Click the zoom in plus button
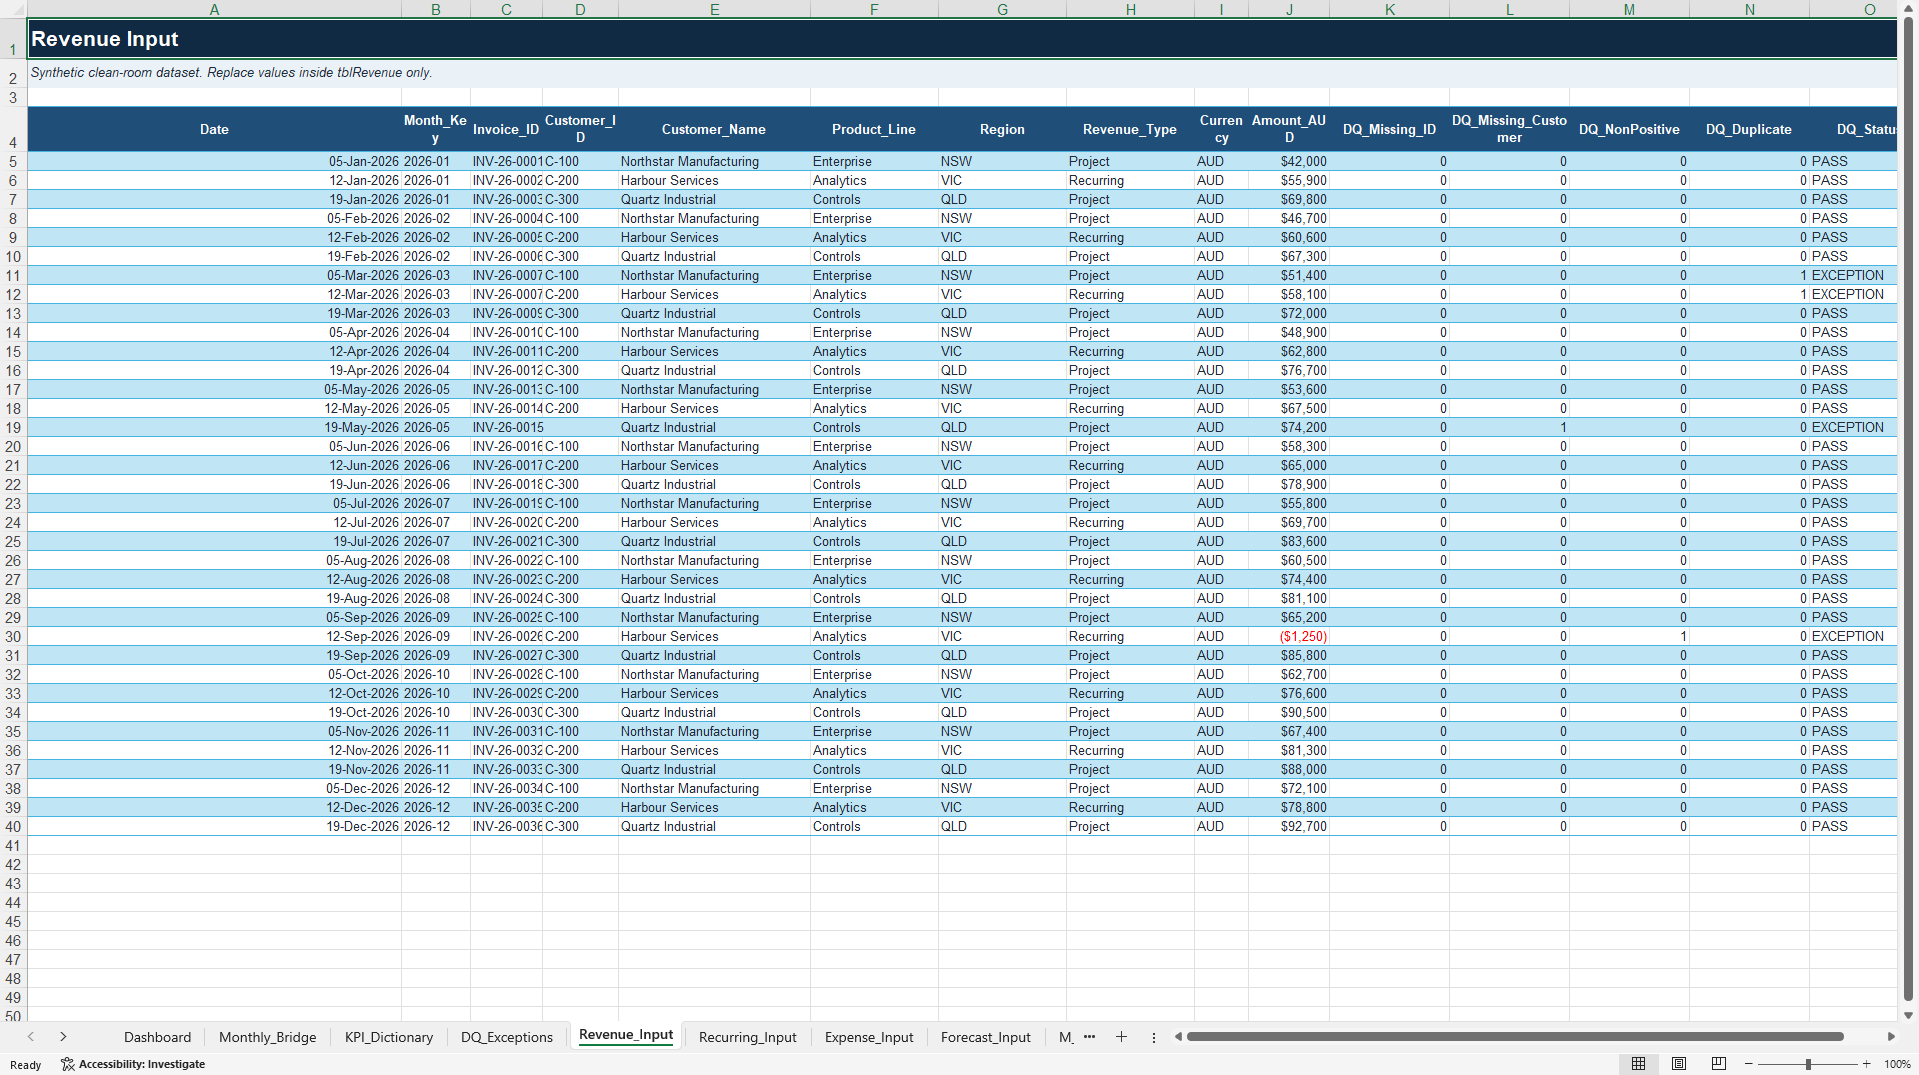Viewport: 1919px width, 1075px height. [x=1866, y=1064]
